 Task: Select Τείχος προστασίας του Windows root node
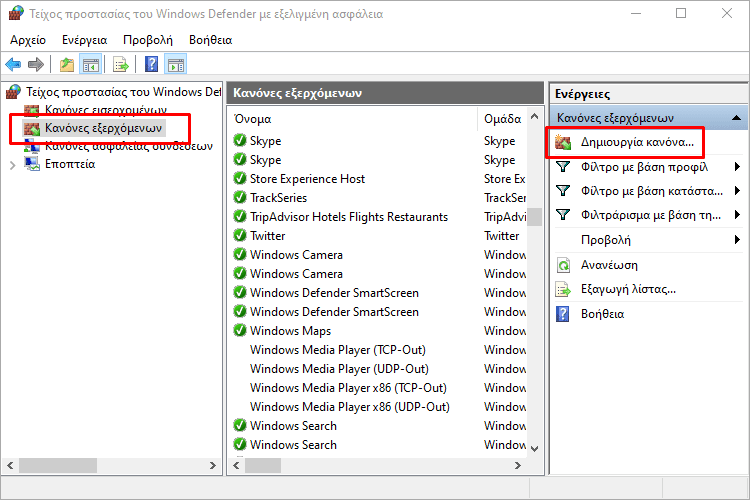123,91
